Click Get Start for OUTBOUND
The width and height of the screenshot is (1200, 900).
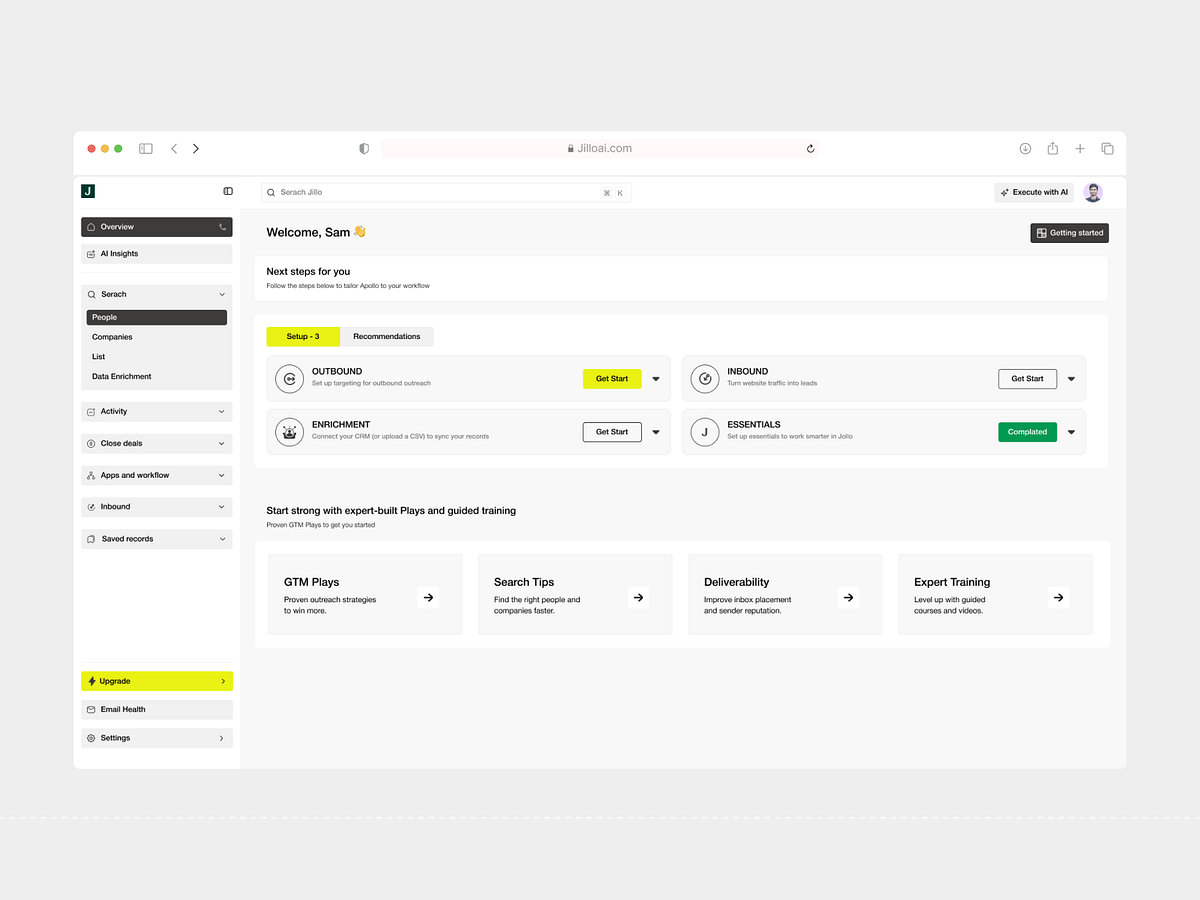[x=612, y=379]
